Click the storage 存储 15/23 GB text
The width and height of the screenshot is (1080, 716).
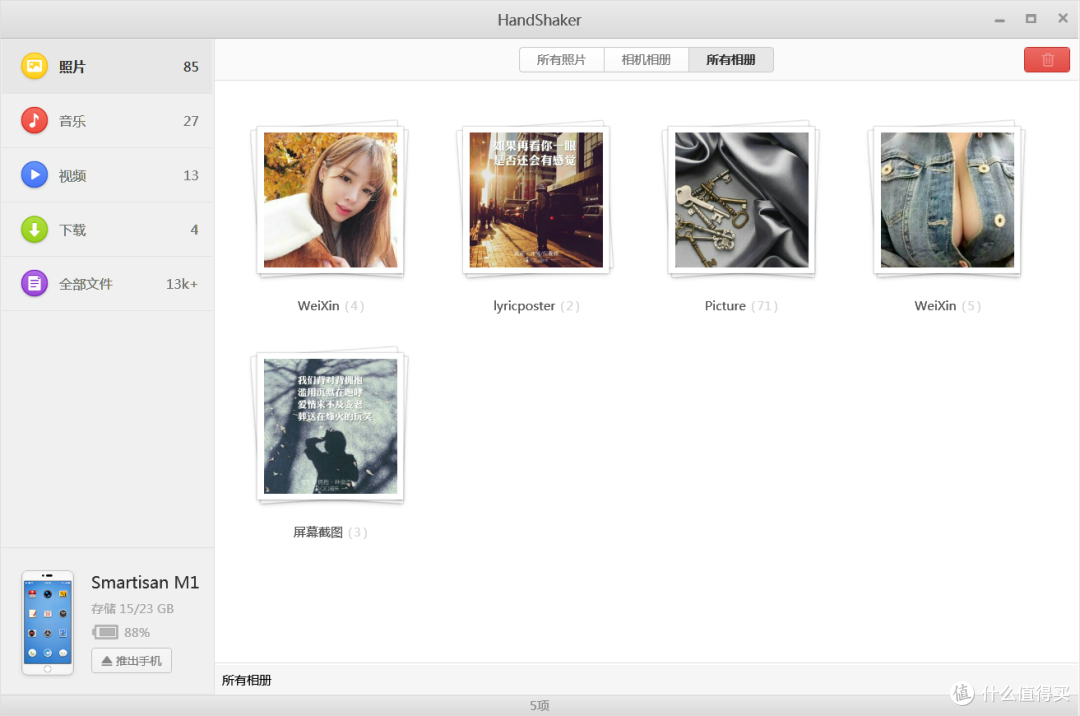(x=132, y=609)
